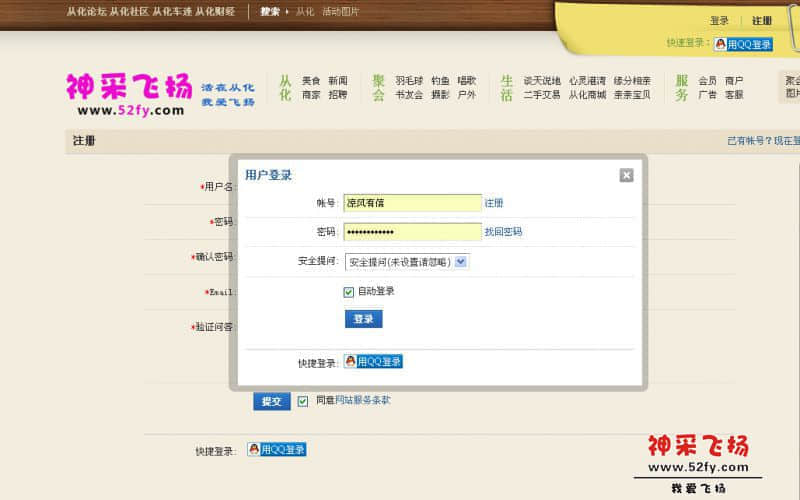The height and width of the screenshot is (500, 800).
Task: Open the 注册 link beside the 帐号 field
Action: click(x=493, y=203)
